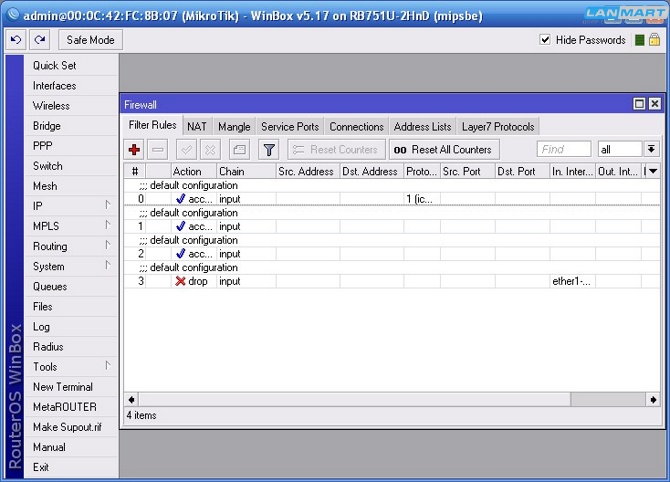Open Quick Set from sidebar
The image size is (670, 482).
tap(71, 65)
